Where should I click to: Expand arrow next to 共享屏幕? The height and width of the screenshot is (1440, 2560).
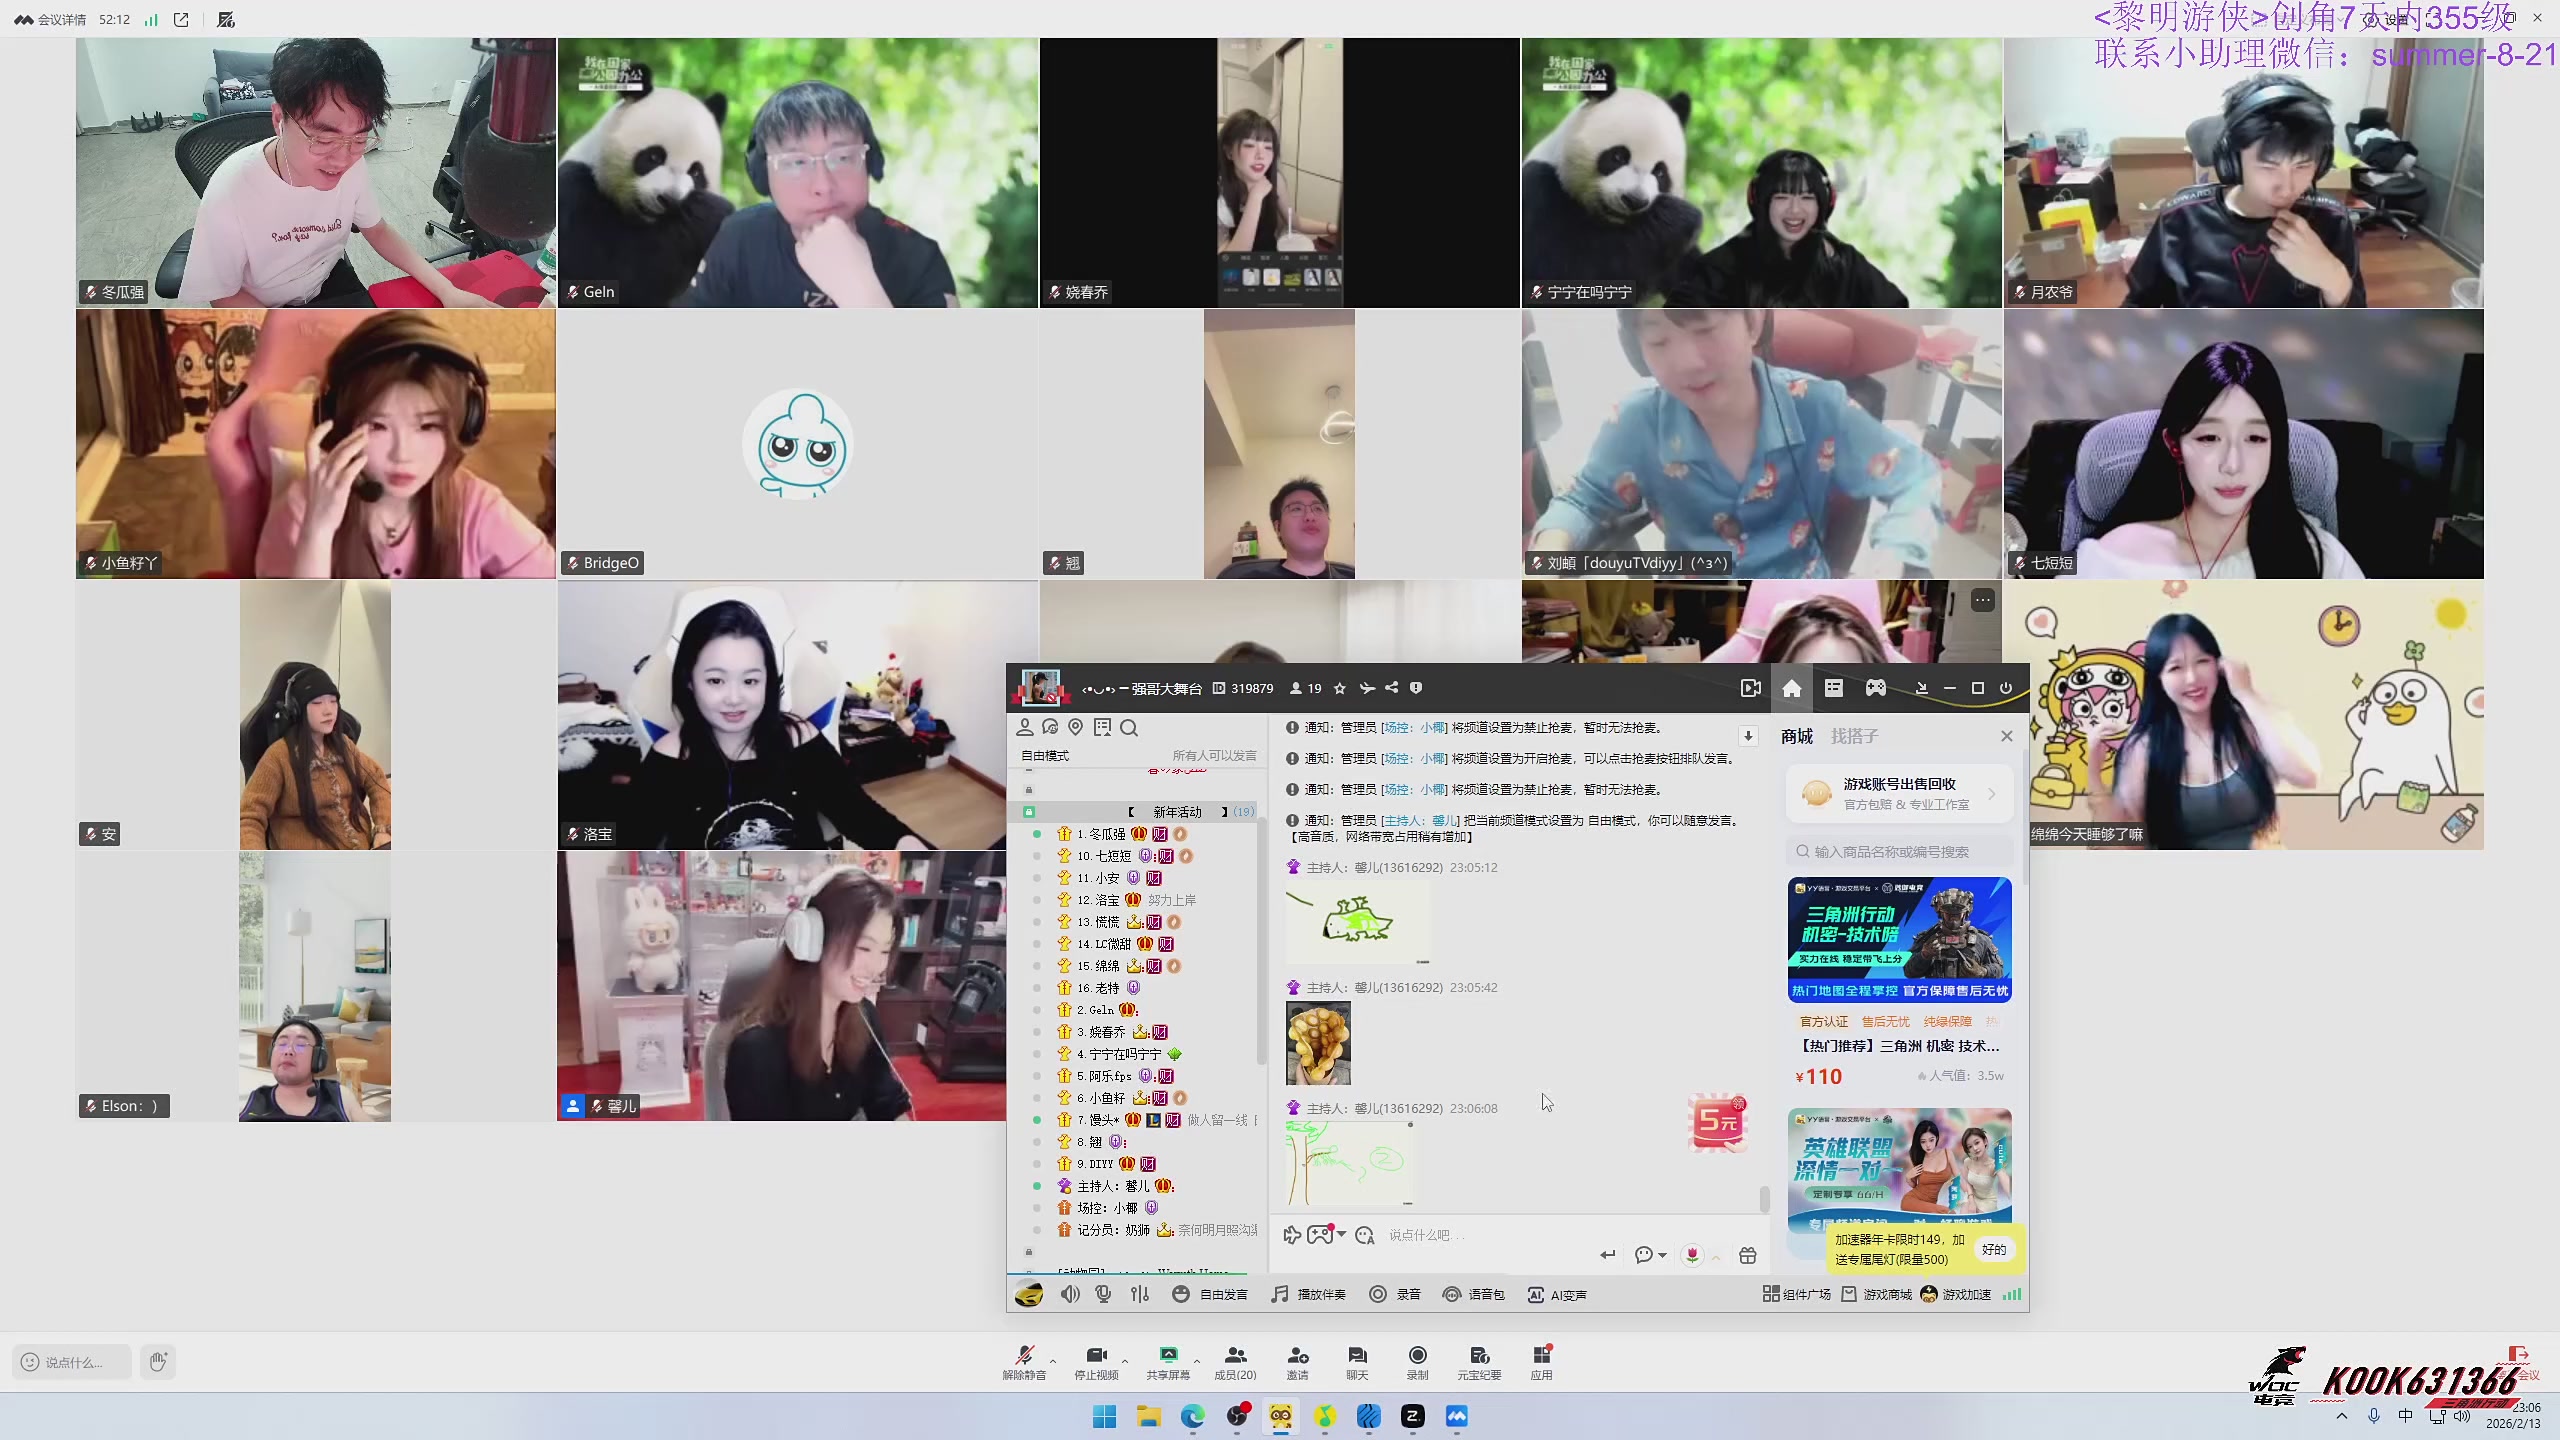[1197, 1361]
